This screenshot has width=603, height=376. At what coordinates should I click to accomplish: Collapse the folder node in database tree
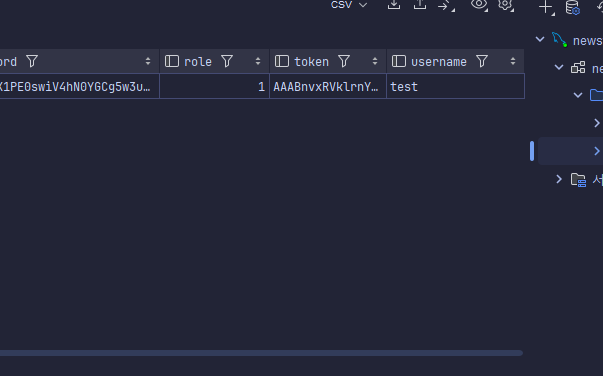(x=578, y=95)
